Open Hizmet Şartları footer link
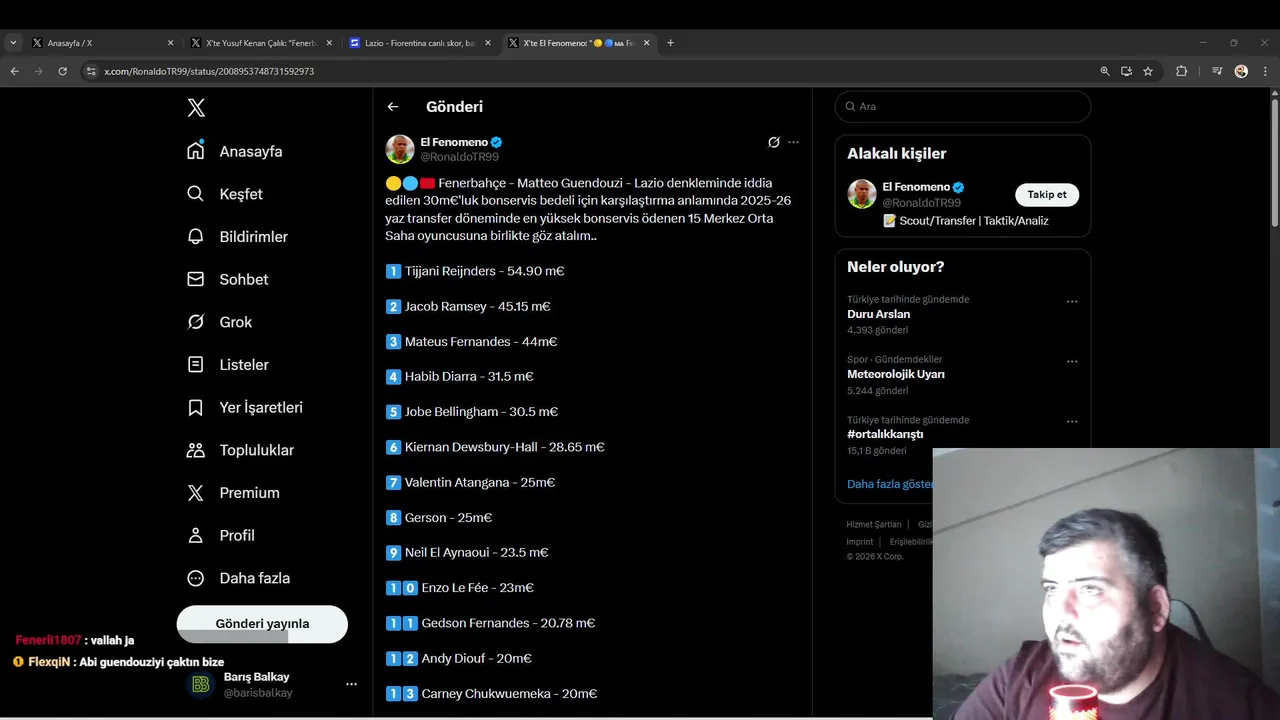 pos(874,524)
